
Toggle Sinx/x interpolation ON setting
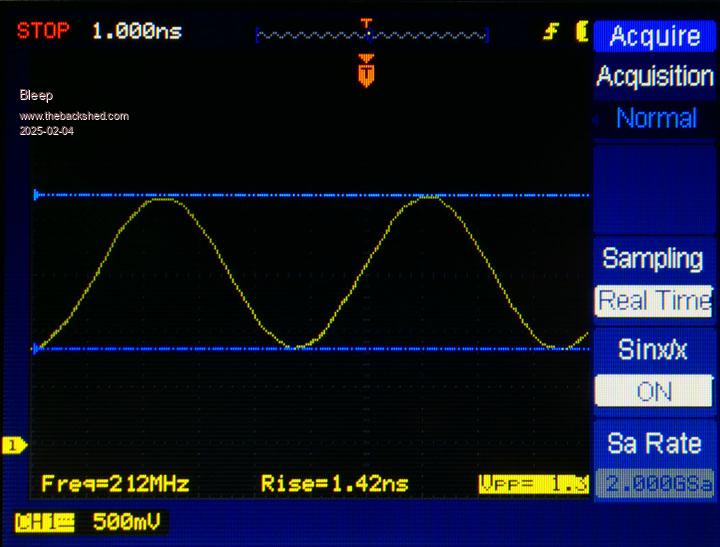tap(654, 391)
